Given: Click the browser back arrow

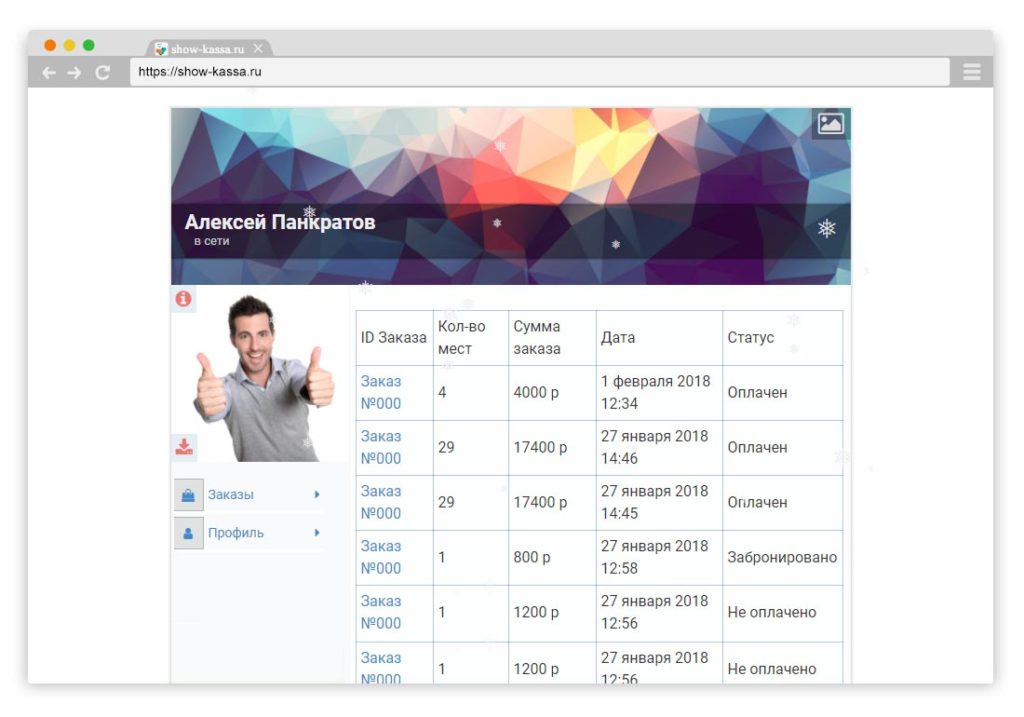Looking at the screenshot, I should [x=49, y=72].
